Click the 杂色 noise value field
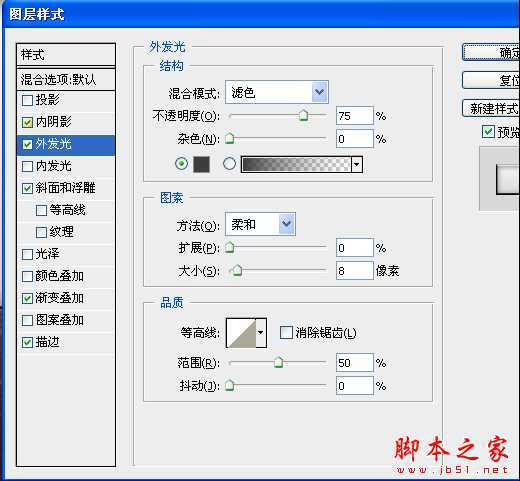Image resolution: width=520 pixels, height=481 pixels. click(x=355, y=139)
